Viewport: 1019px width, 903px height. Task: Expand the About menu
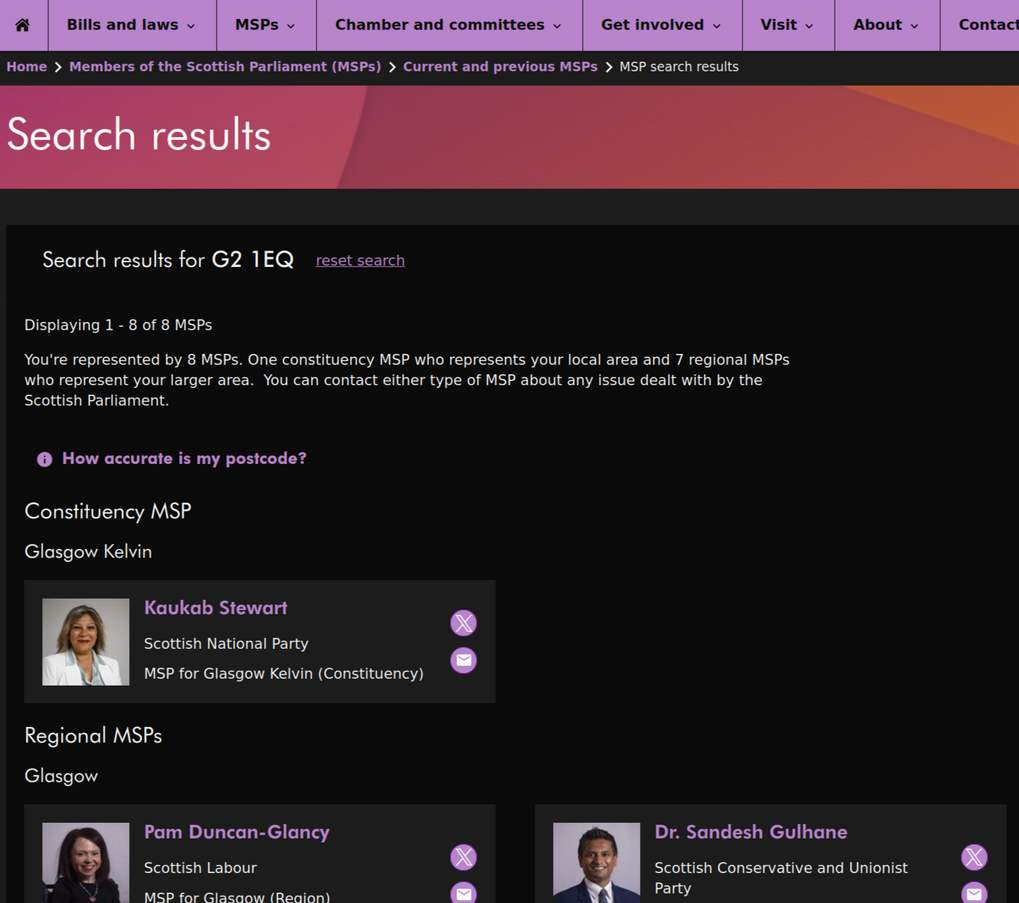[885, 25]
